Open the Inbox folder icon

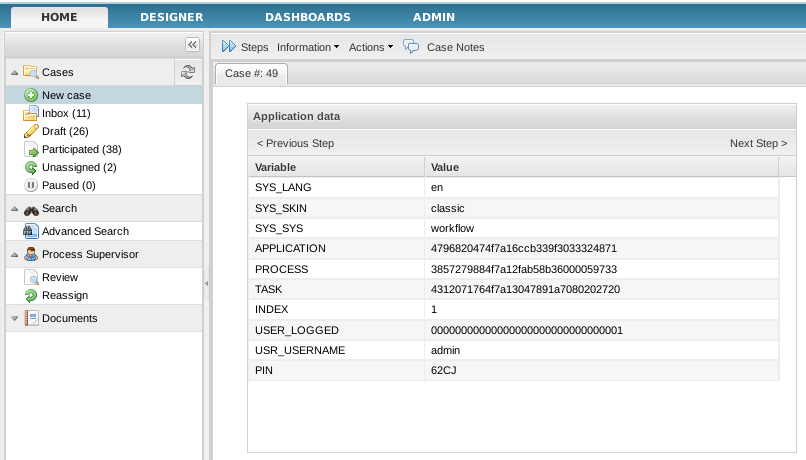tap(31, 113)
